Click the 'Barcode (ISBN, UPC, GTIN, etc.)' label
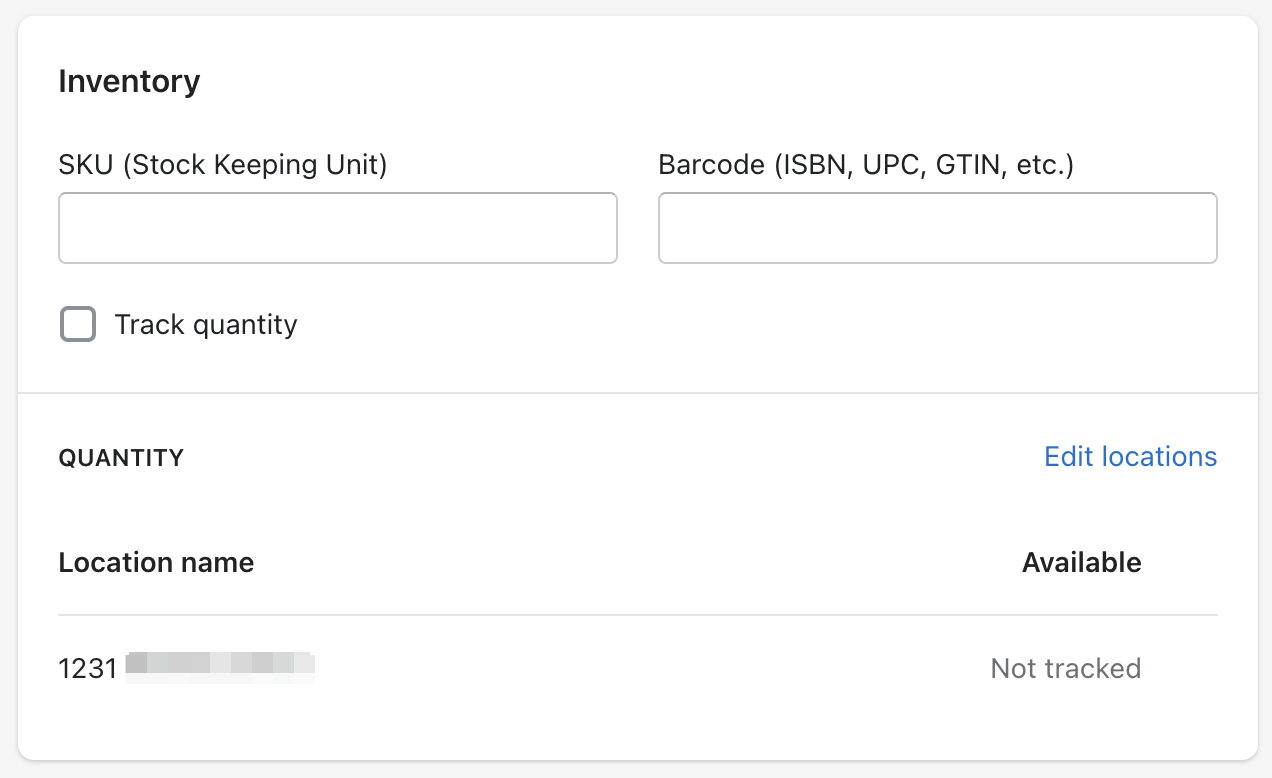The height and width of the screenshot is (778, 1272). coord(865,164)
